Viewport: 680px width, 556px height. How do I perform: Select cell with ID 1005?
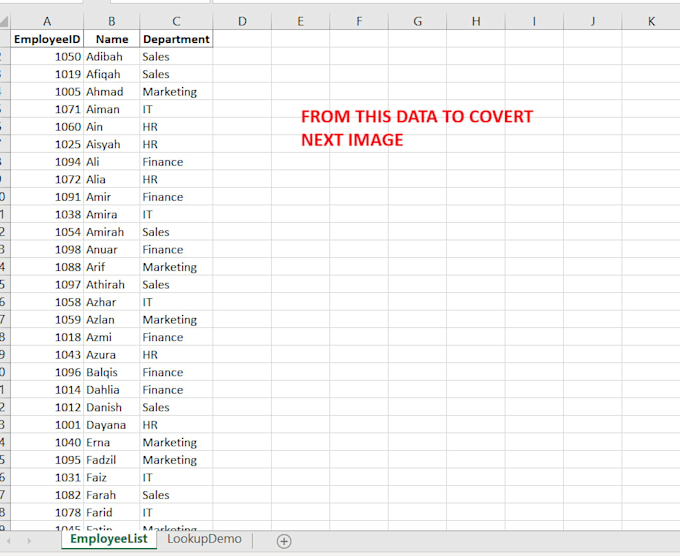coord(47,92)
